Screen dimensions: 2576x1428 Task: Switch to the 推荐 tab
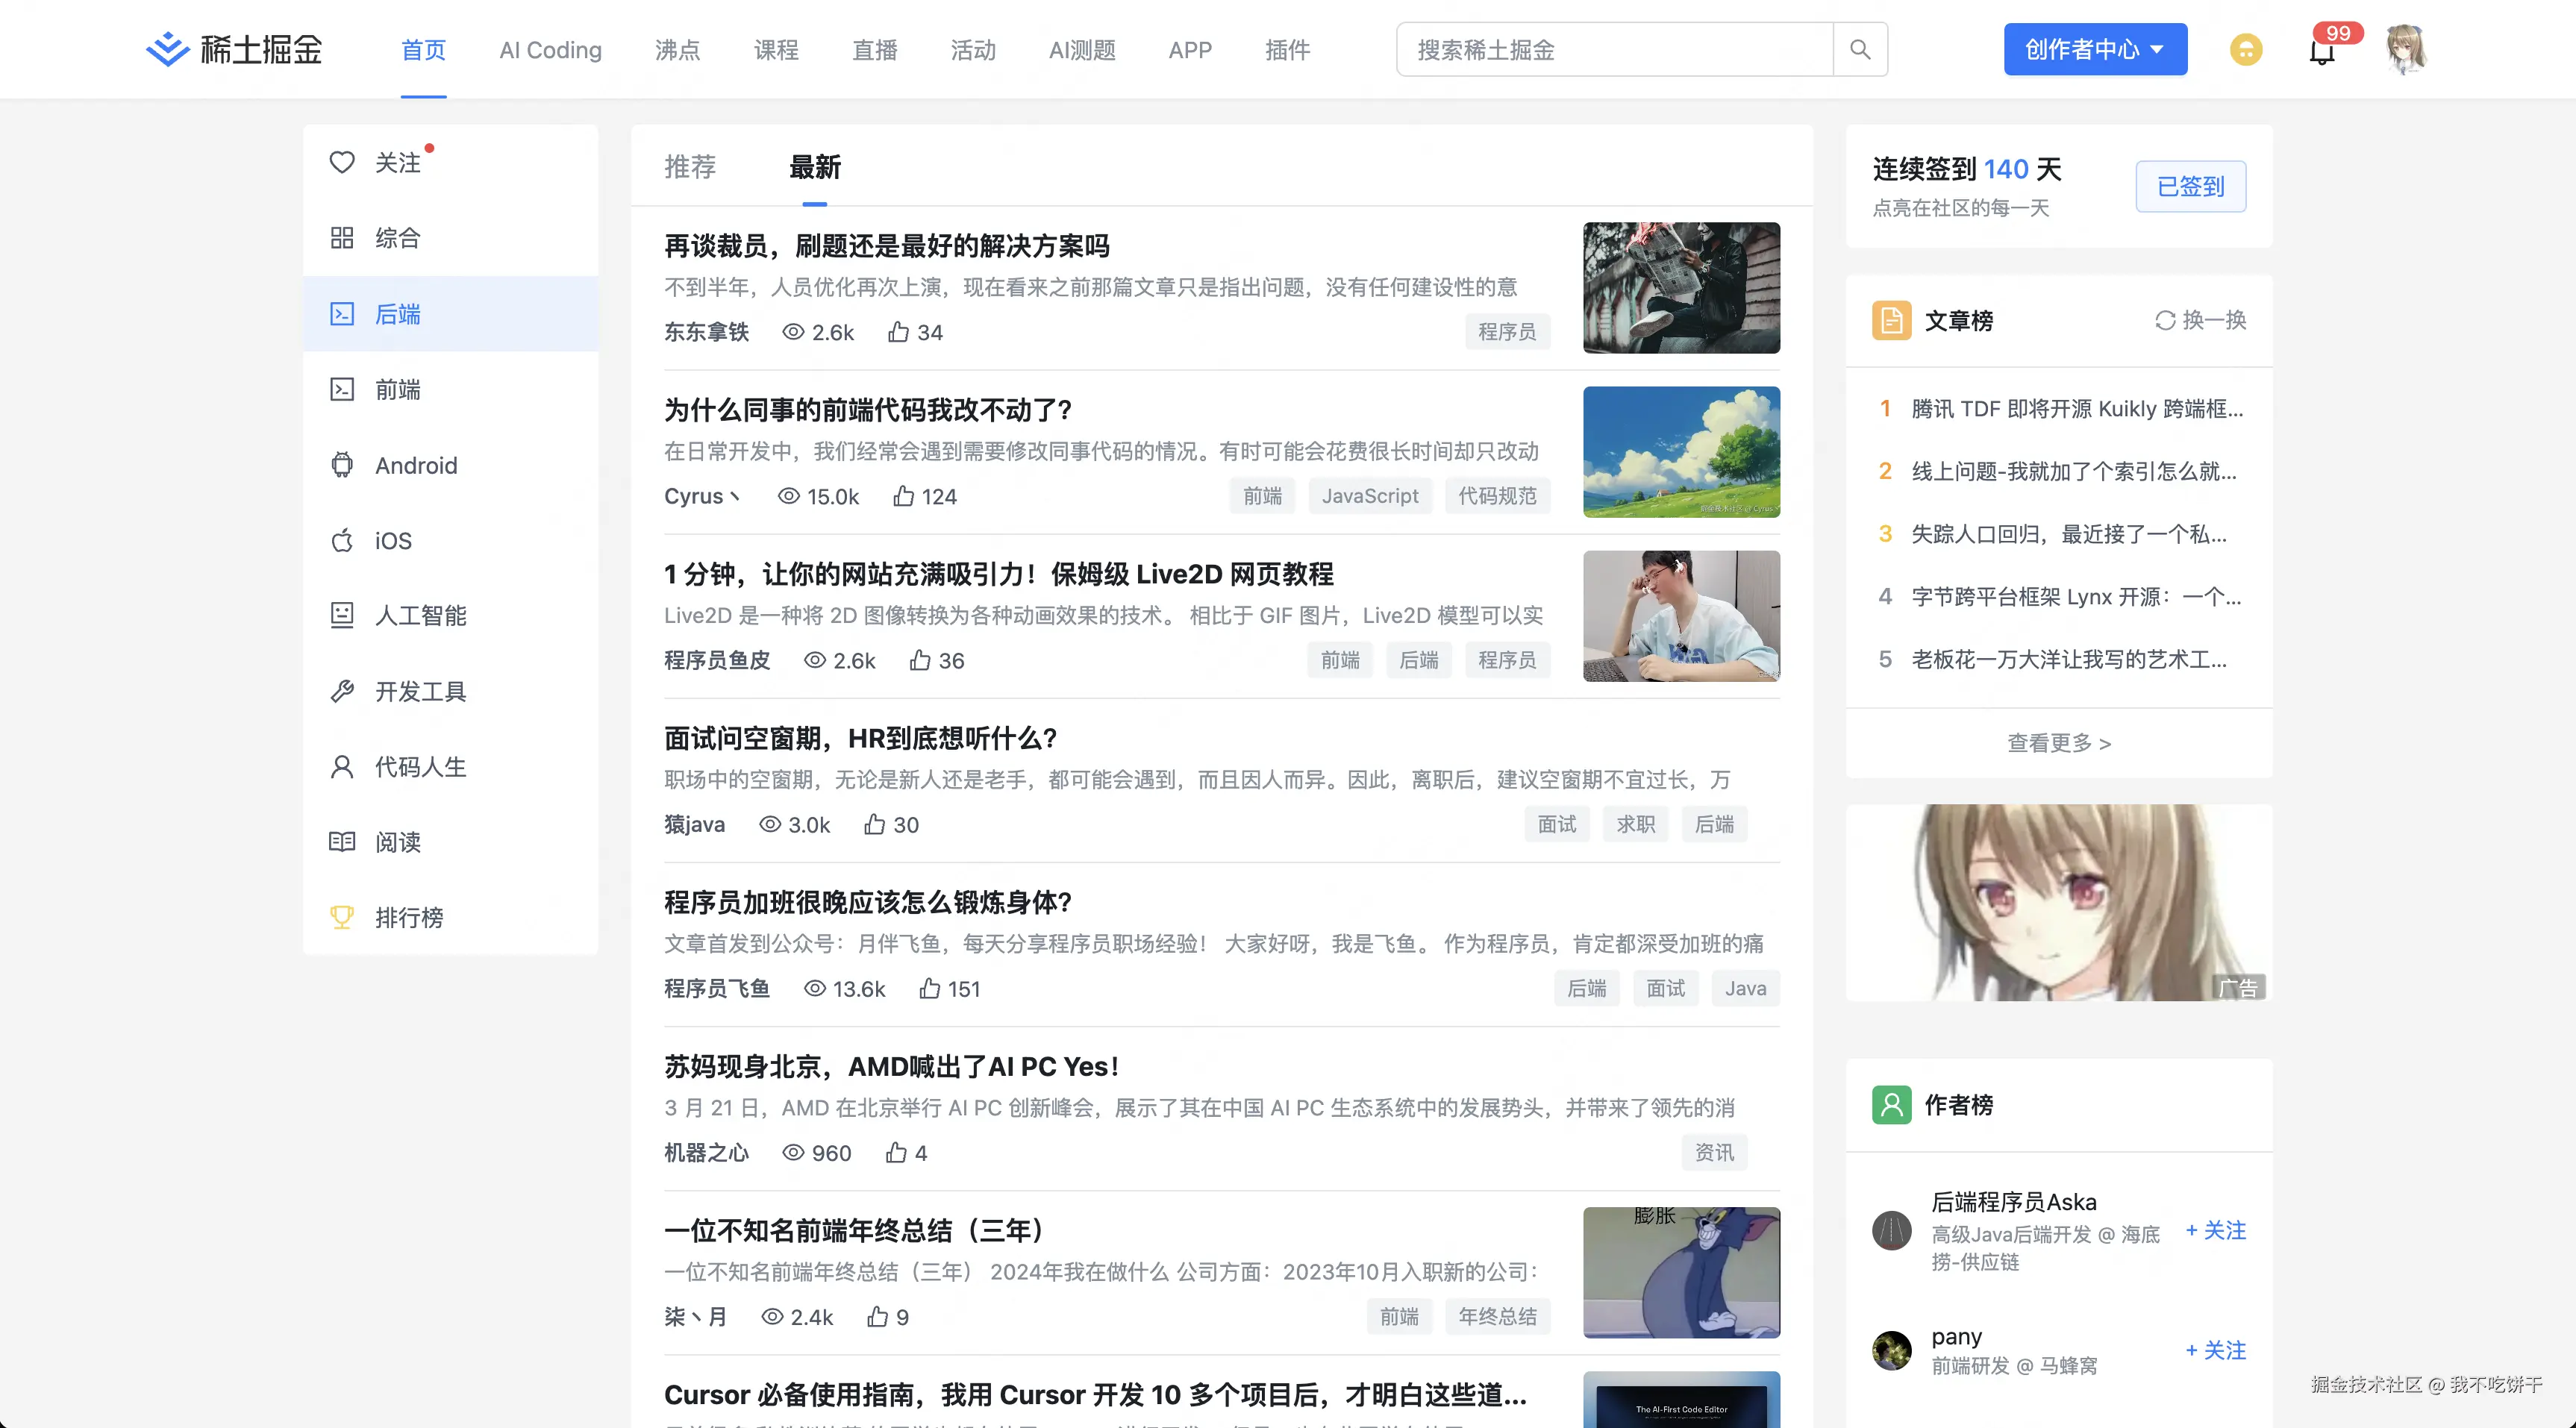pos(690,167)
